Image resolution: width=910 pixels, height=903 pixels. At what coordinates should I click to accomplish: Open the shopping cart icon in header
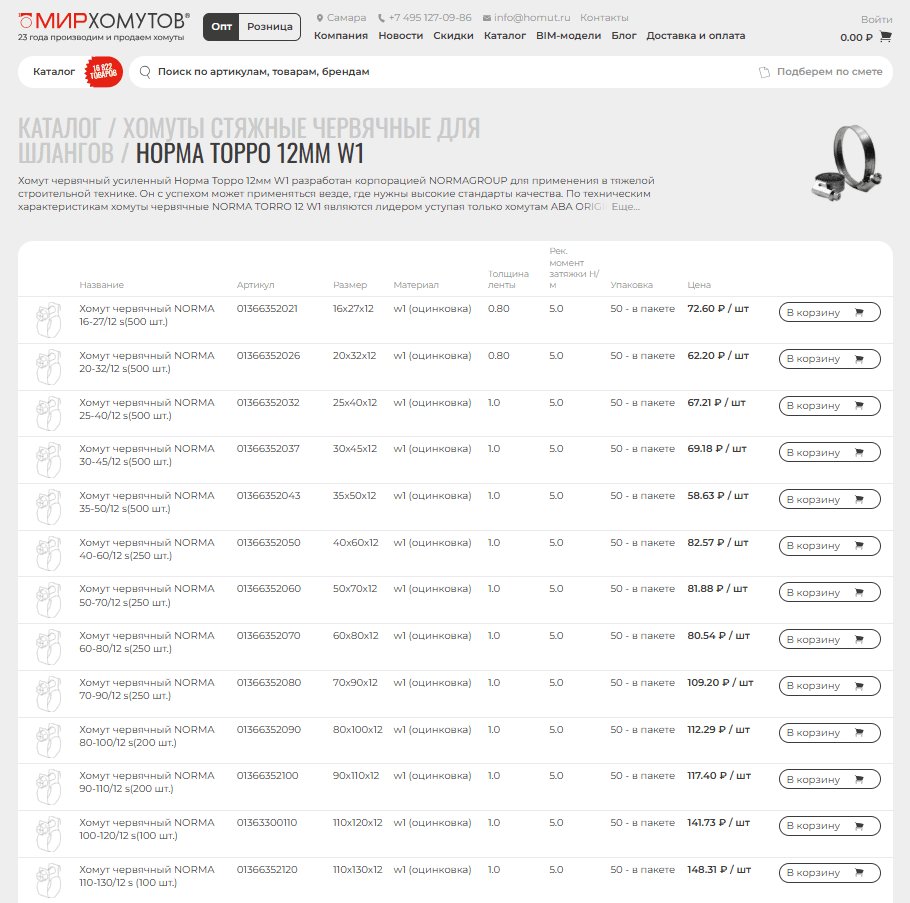click(885, 37)
